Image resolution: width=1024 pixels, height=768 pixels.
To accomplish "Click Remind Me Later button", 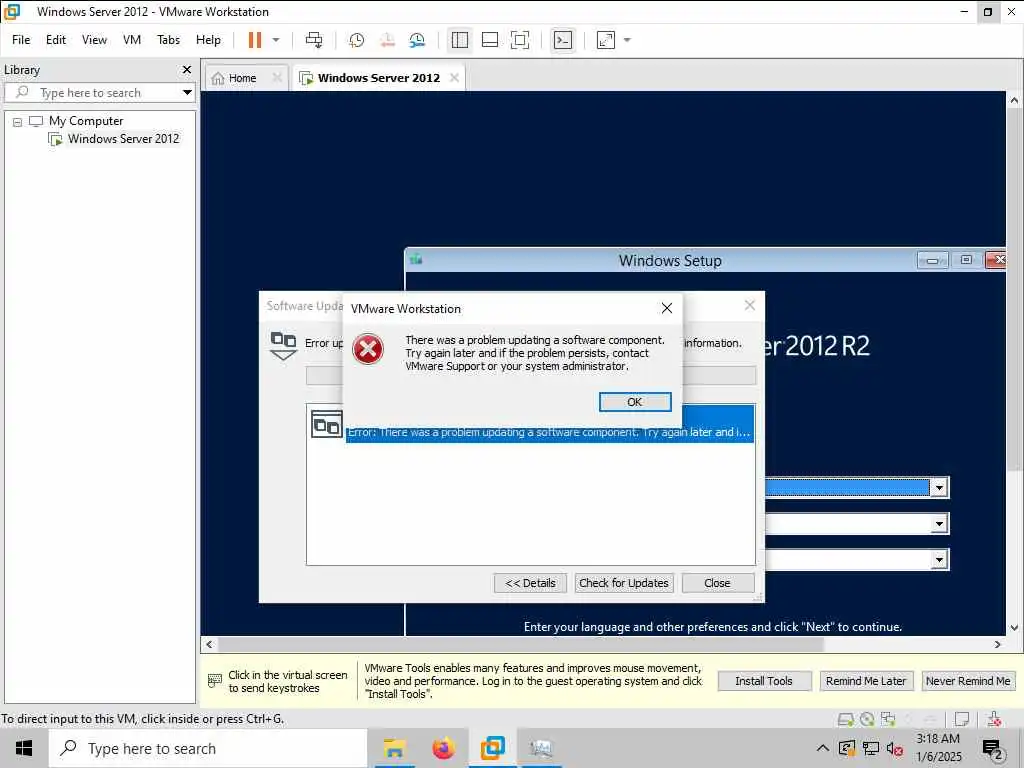I will (866, 681).
